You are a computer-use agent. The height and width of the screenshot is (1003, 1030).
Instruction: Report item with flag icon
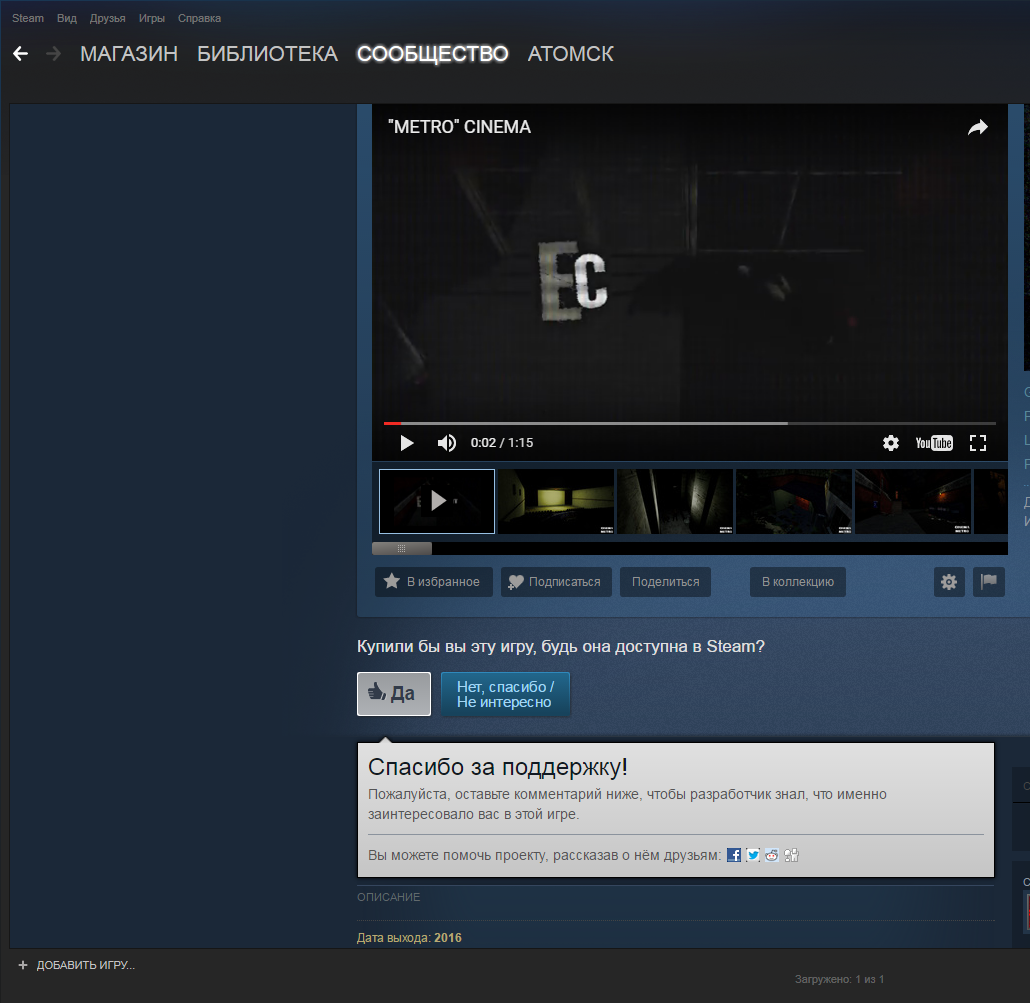pyautogui.click(x=989, y=582)
